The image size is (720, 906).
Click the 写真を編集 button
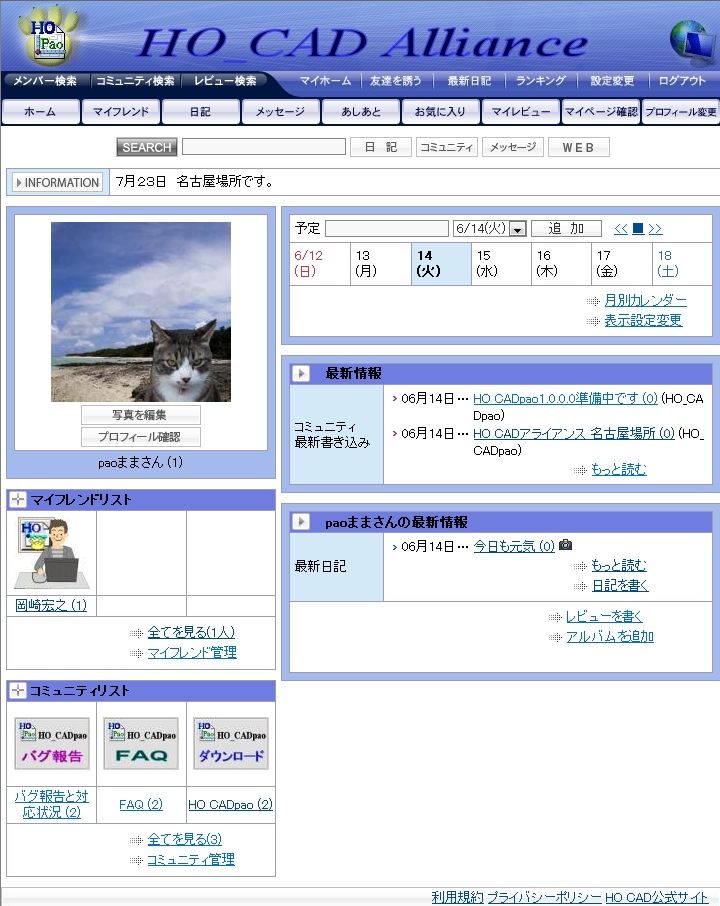pyautogui.click(x=140, y=415)
